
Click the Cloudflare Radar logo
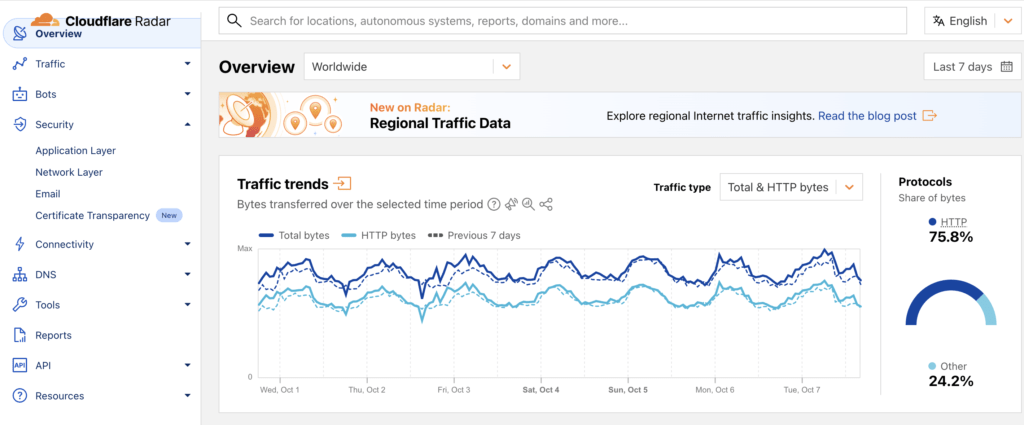pyautogui.click(x=98, y=20)
